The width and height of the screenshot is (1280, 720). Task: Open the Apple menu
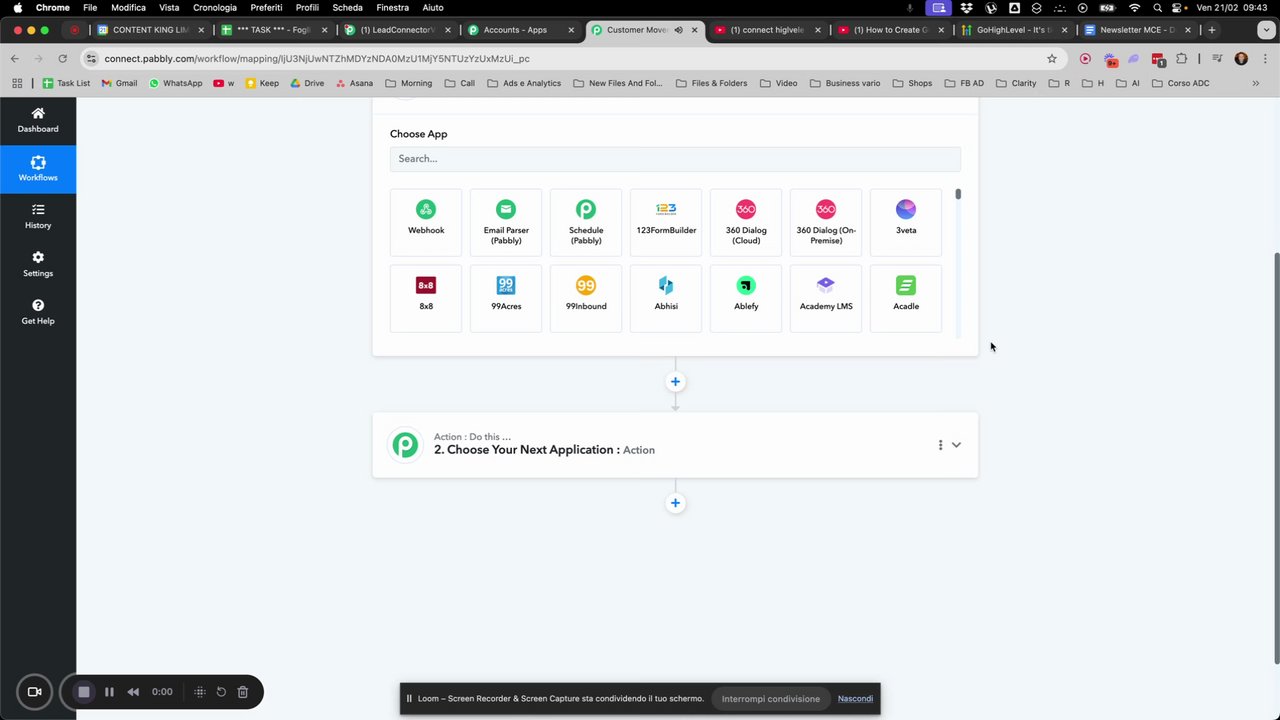coord(17,7)
